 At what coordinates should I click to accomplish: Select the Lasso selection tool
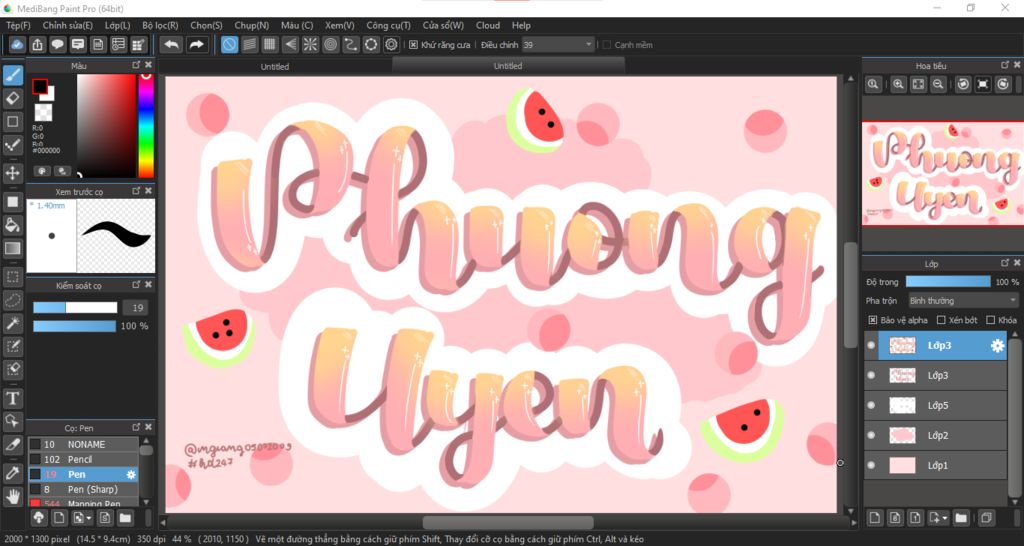point(12,300)
